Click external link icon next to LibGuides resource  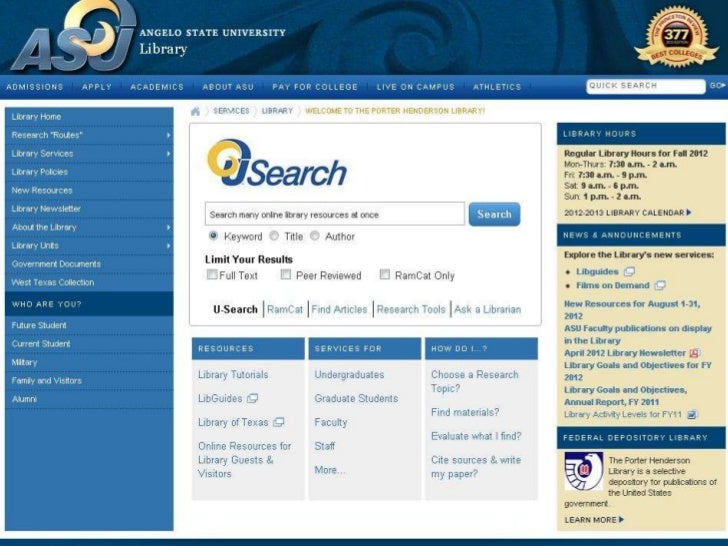click(x=252, y=398)
